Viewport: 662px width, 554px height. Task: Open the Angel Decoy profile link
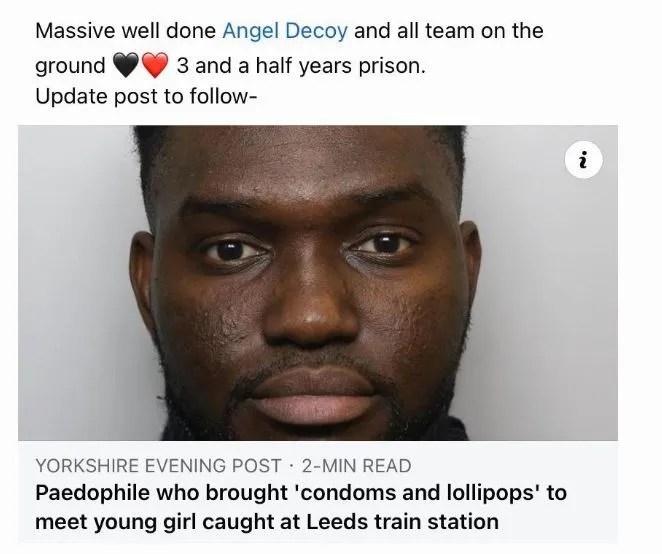coord(285,31)
